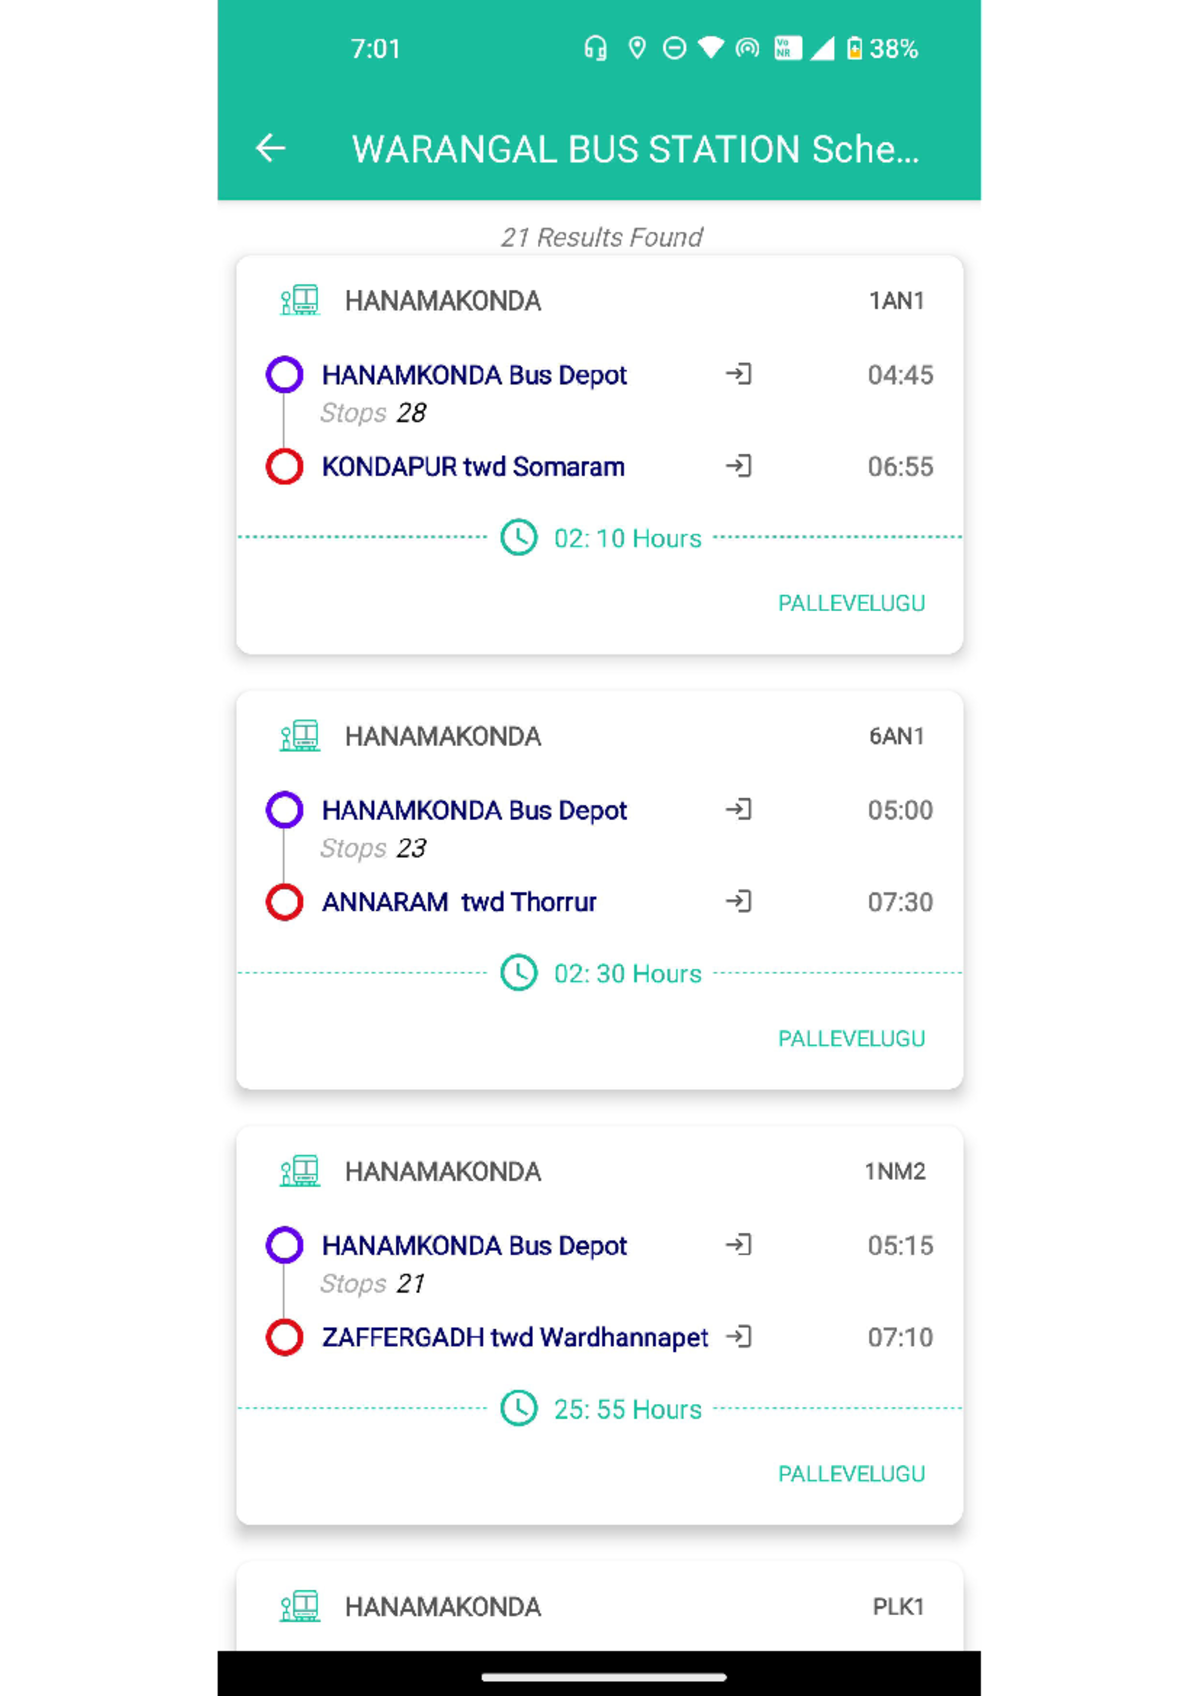The width and height of the screenshot is (1200, 1696).
Task: Tap red destination circle for ZAFFERGADH
Action: point(285,1337)
